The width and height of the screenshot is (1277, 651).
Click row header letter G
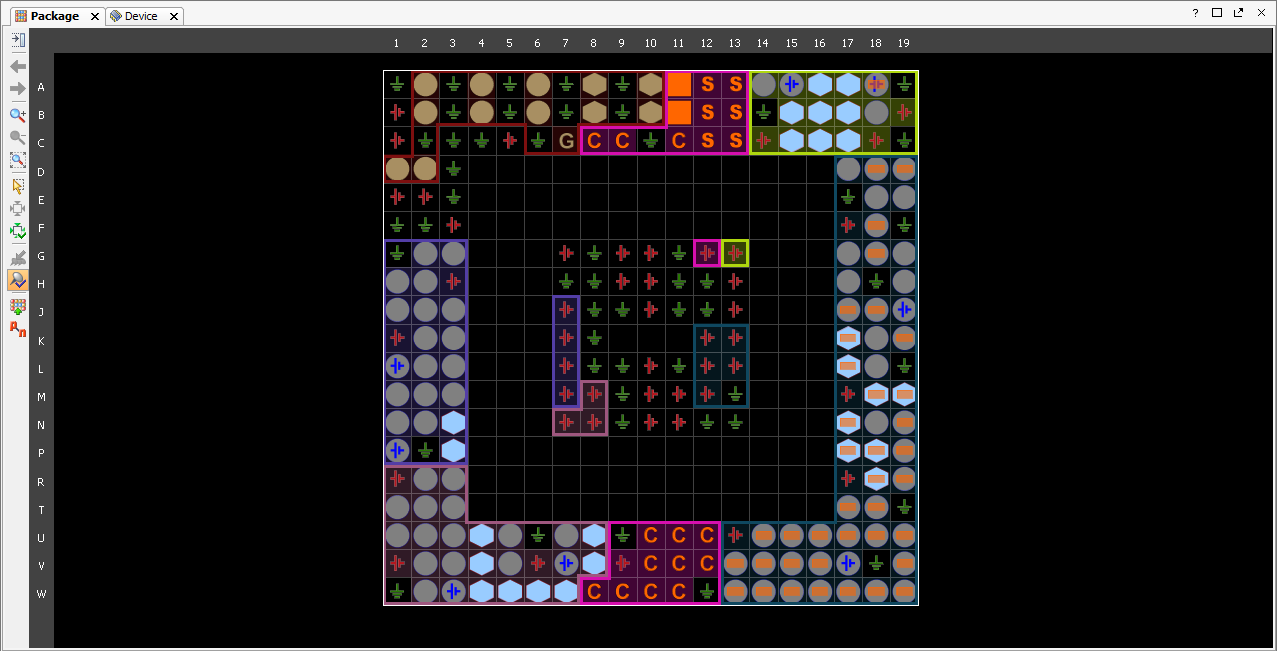click(41, 256)
